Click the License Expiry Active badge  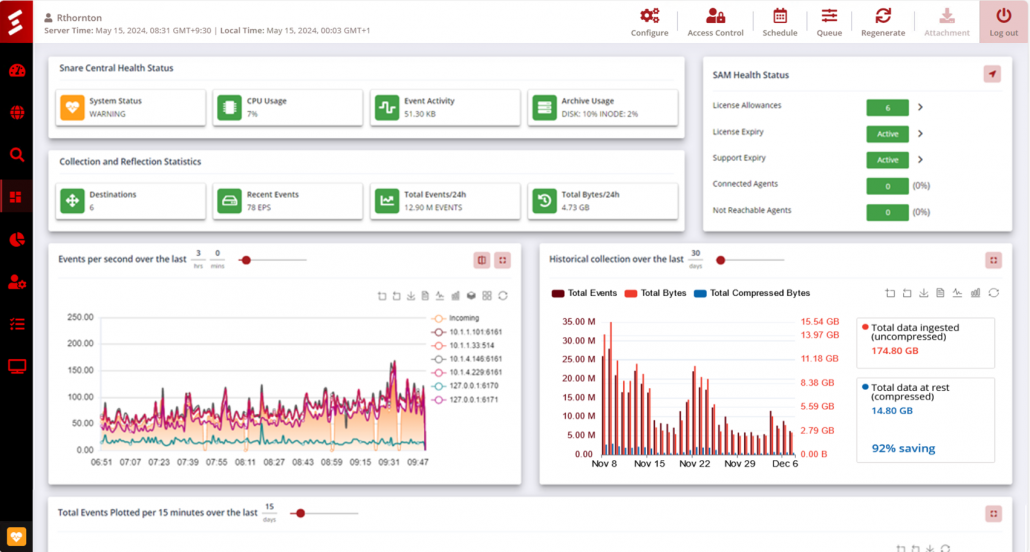pos(887,134)
